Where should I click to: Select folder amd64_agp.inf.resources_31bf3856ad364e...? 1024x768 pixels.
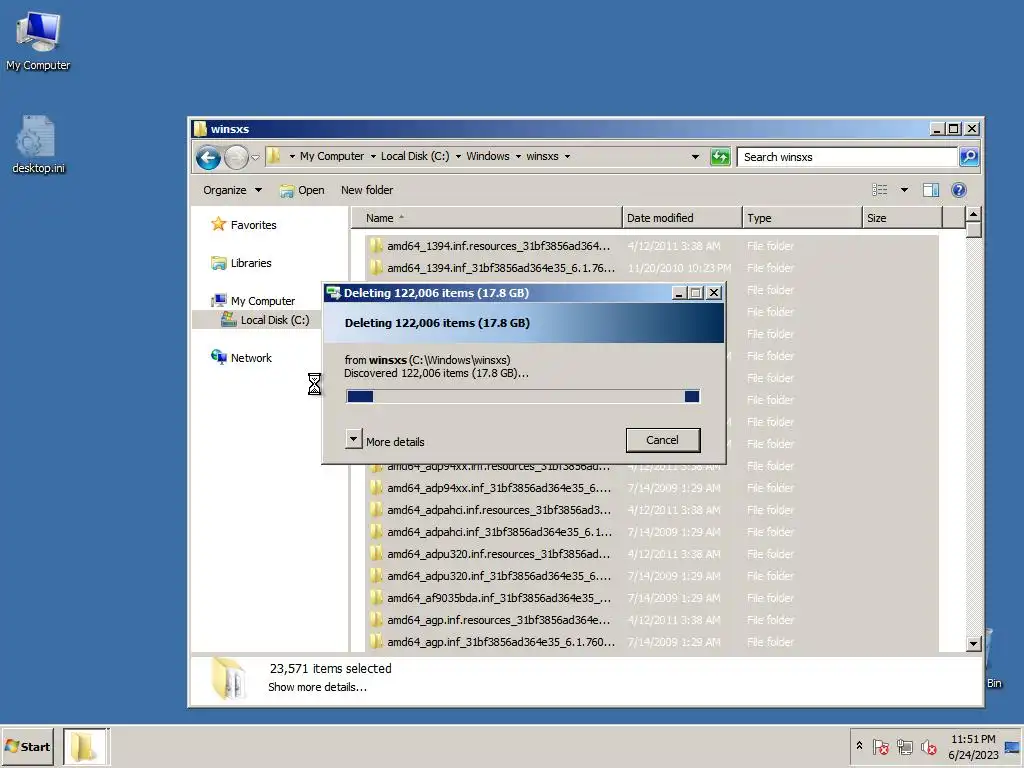click(x=651, y=620)
